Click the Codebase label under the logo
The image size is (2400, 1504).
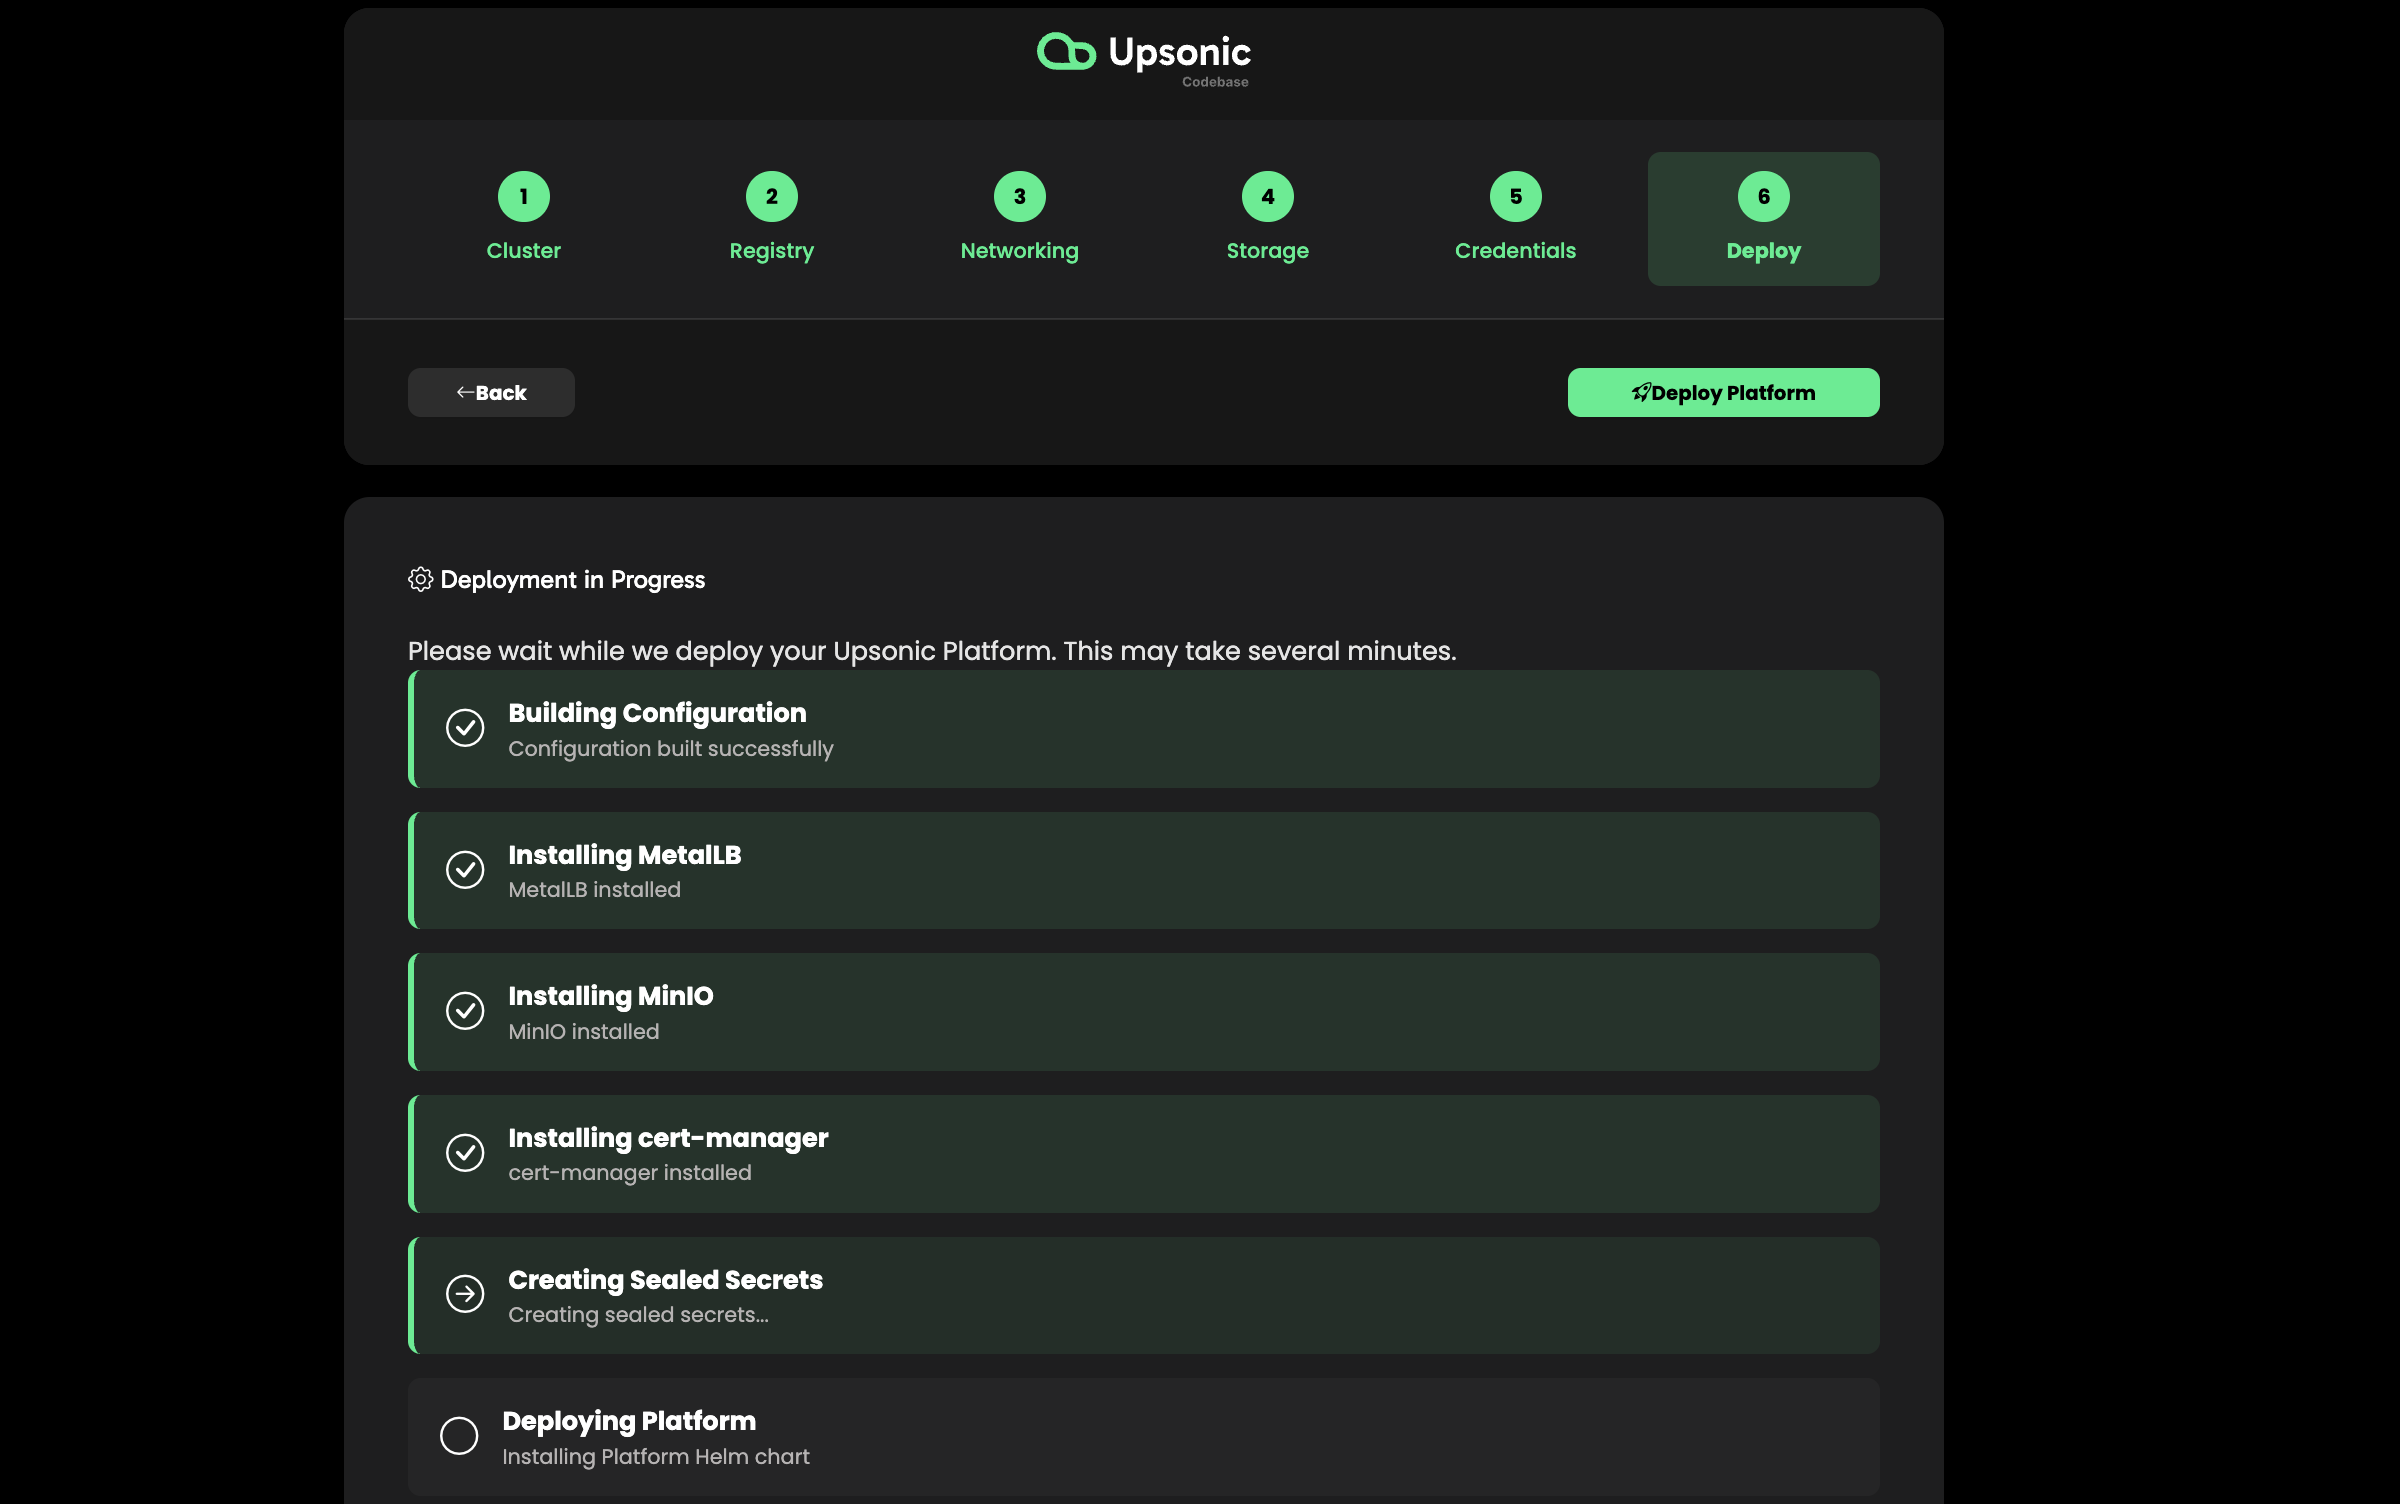[x=1214, y=81]
